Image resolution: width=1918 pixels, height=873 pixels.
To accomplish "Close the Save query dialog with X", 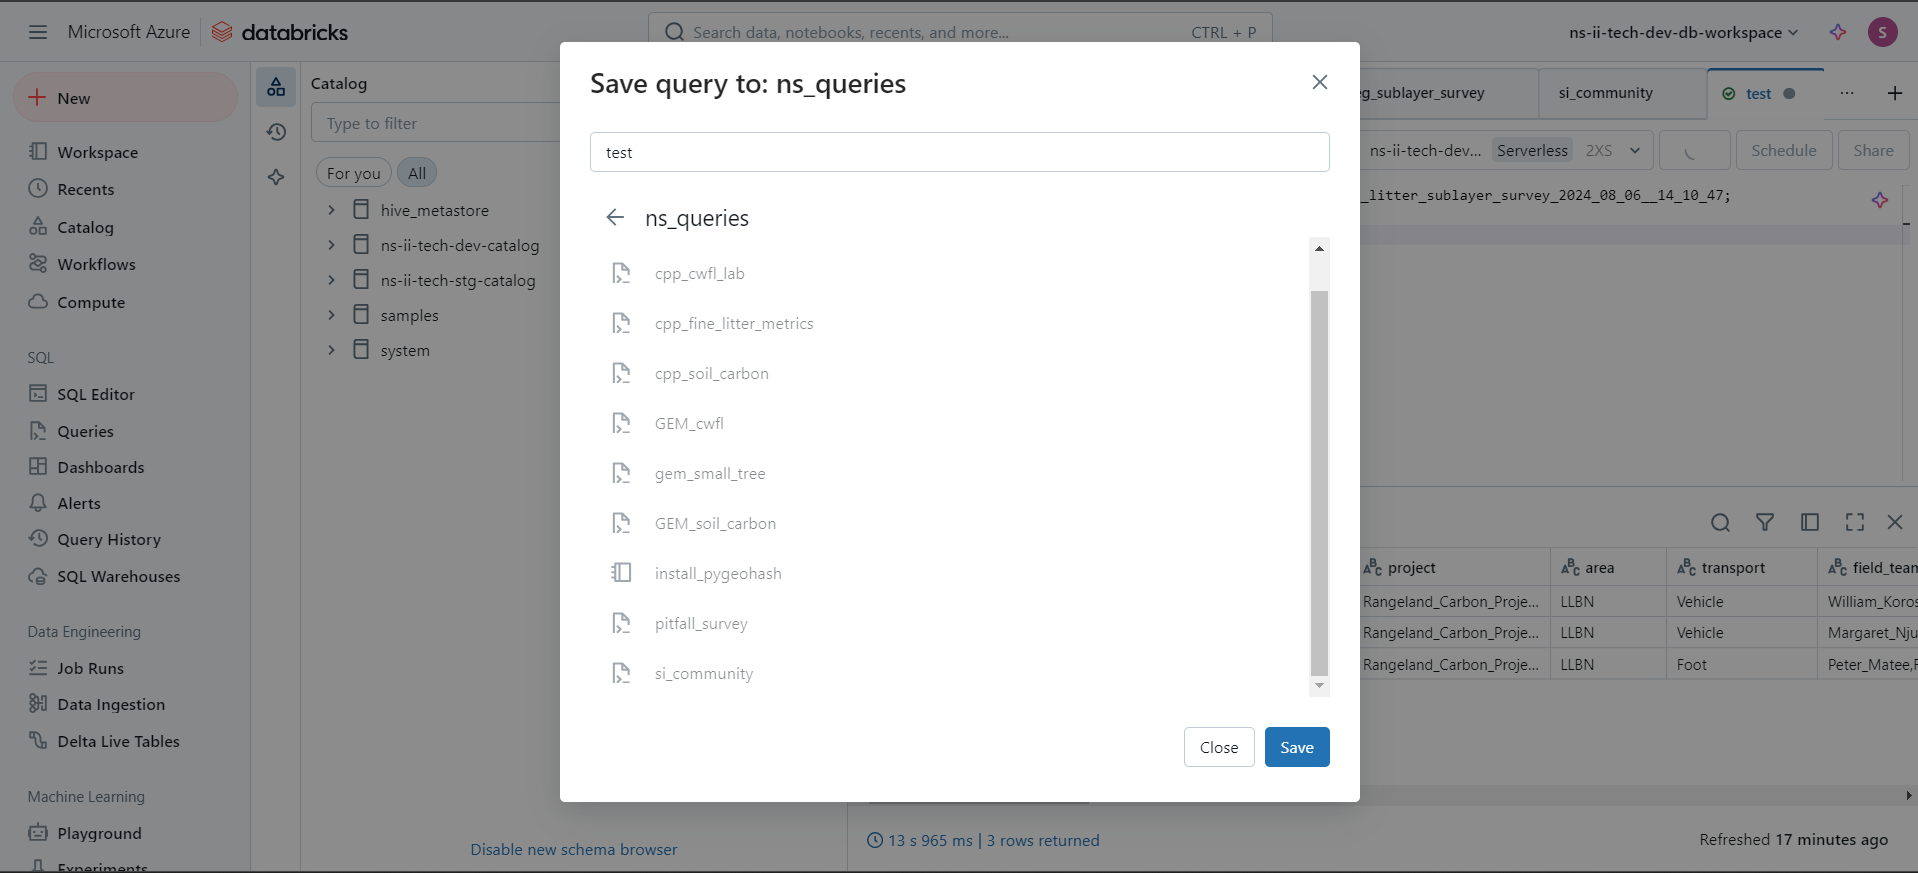I will (1319, 82).
